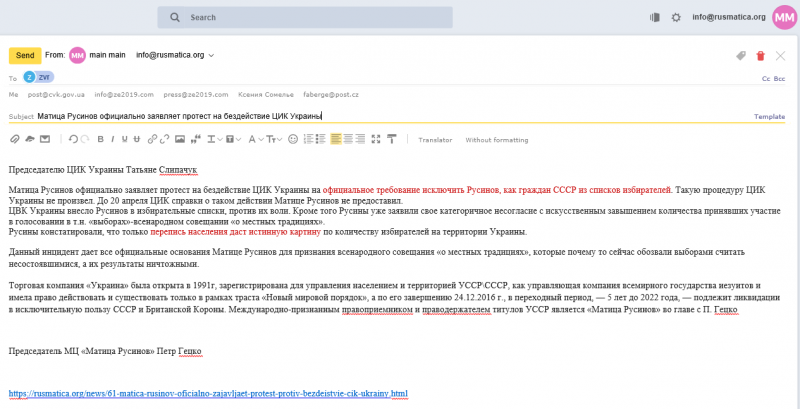Viewport: 800px width, 409px height.
Task: Toggle strikethrough formatting
Action: (137, 139)
